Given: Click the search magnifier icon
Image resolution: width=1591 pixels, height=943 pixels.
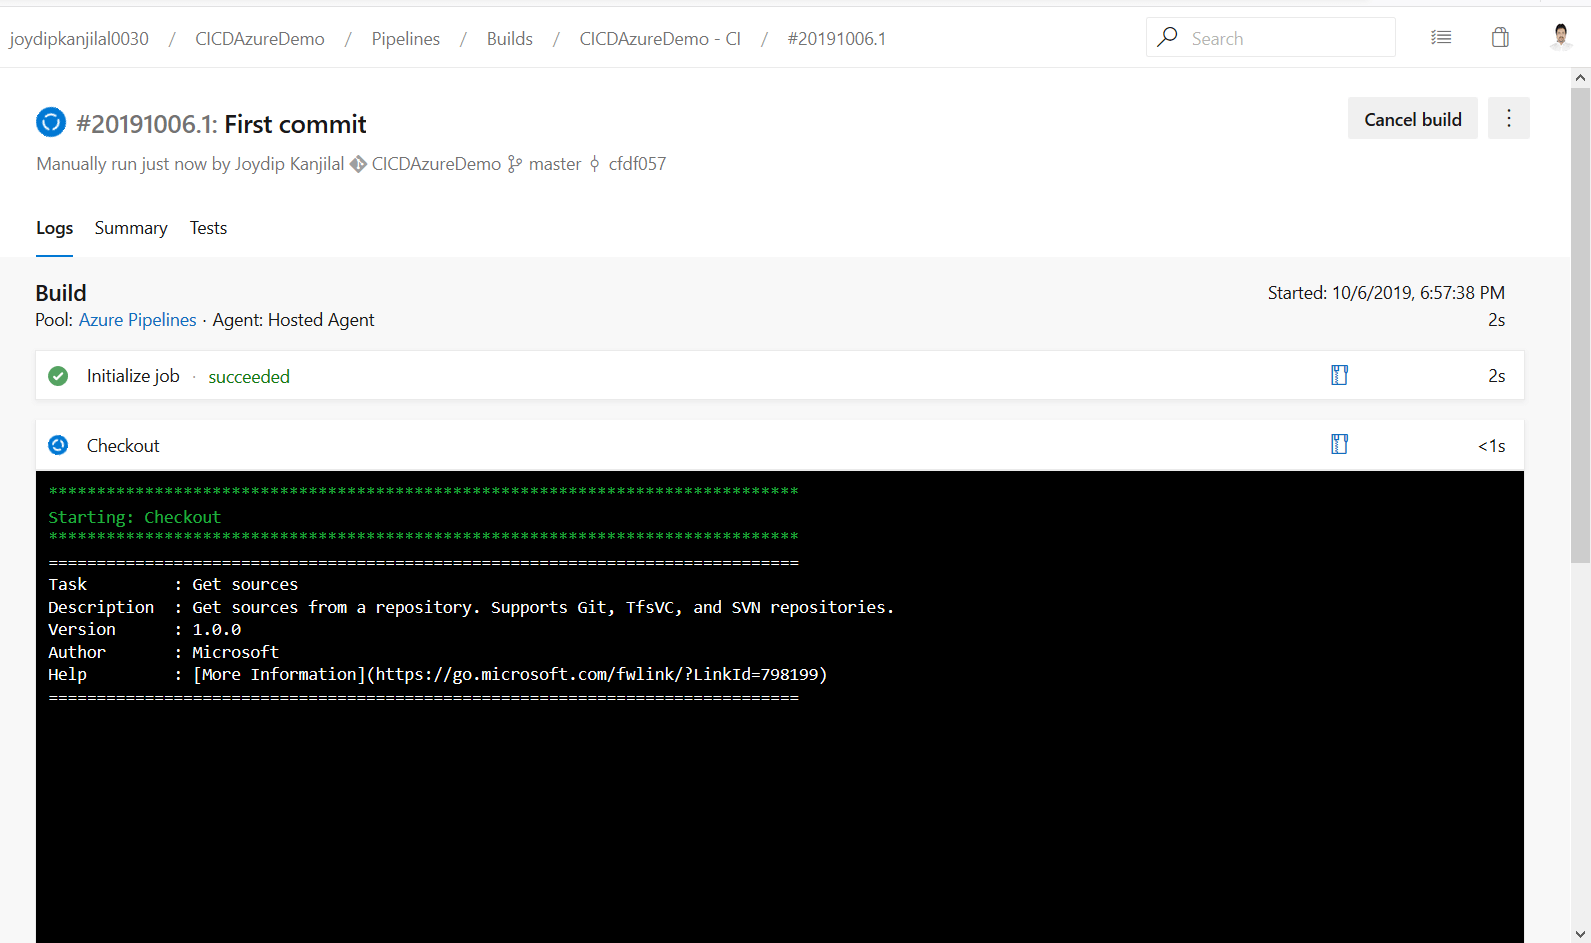Looking at the screenshot, I should click(x=1167, y=37).
